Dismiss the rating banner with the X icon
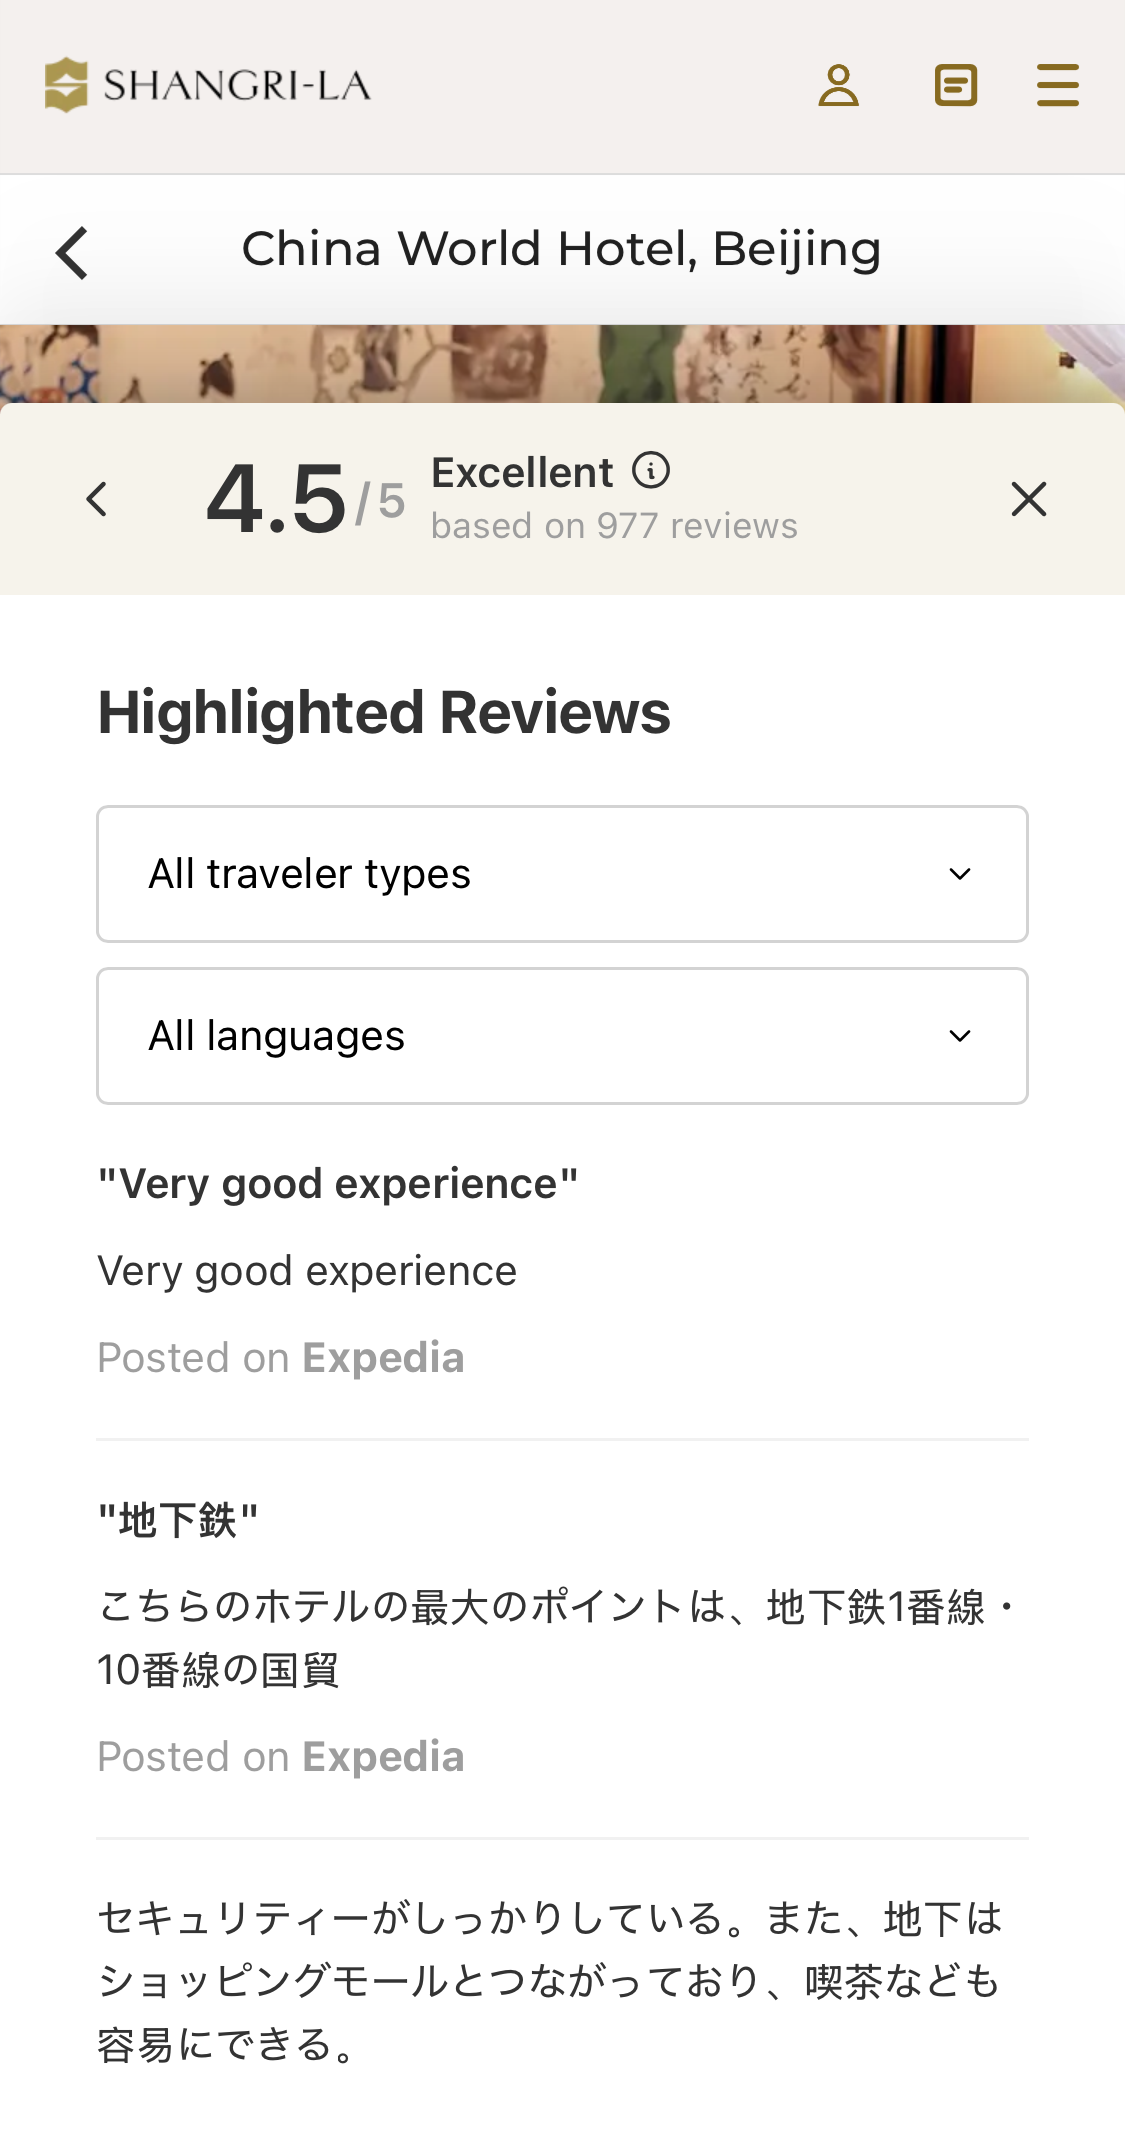The height and width of the screenshot is (2140, 1125). (x=1028, y=498)
